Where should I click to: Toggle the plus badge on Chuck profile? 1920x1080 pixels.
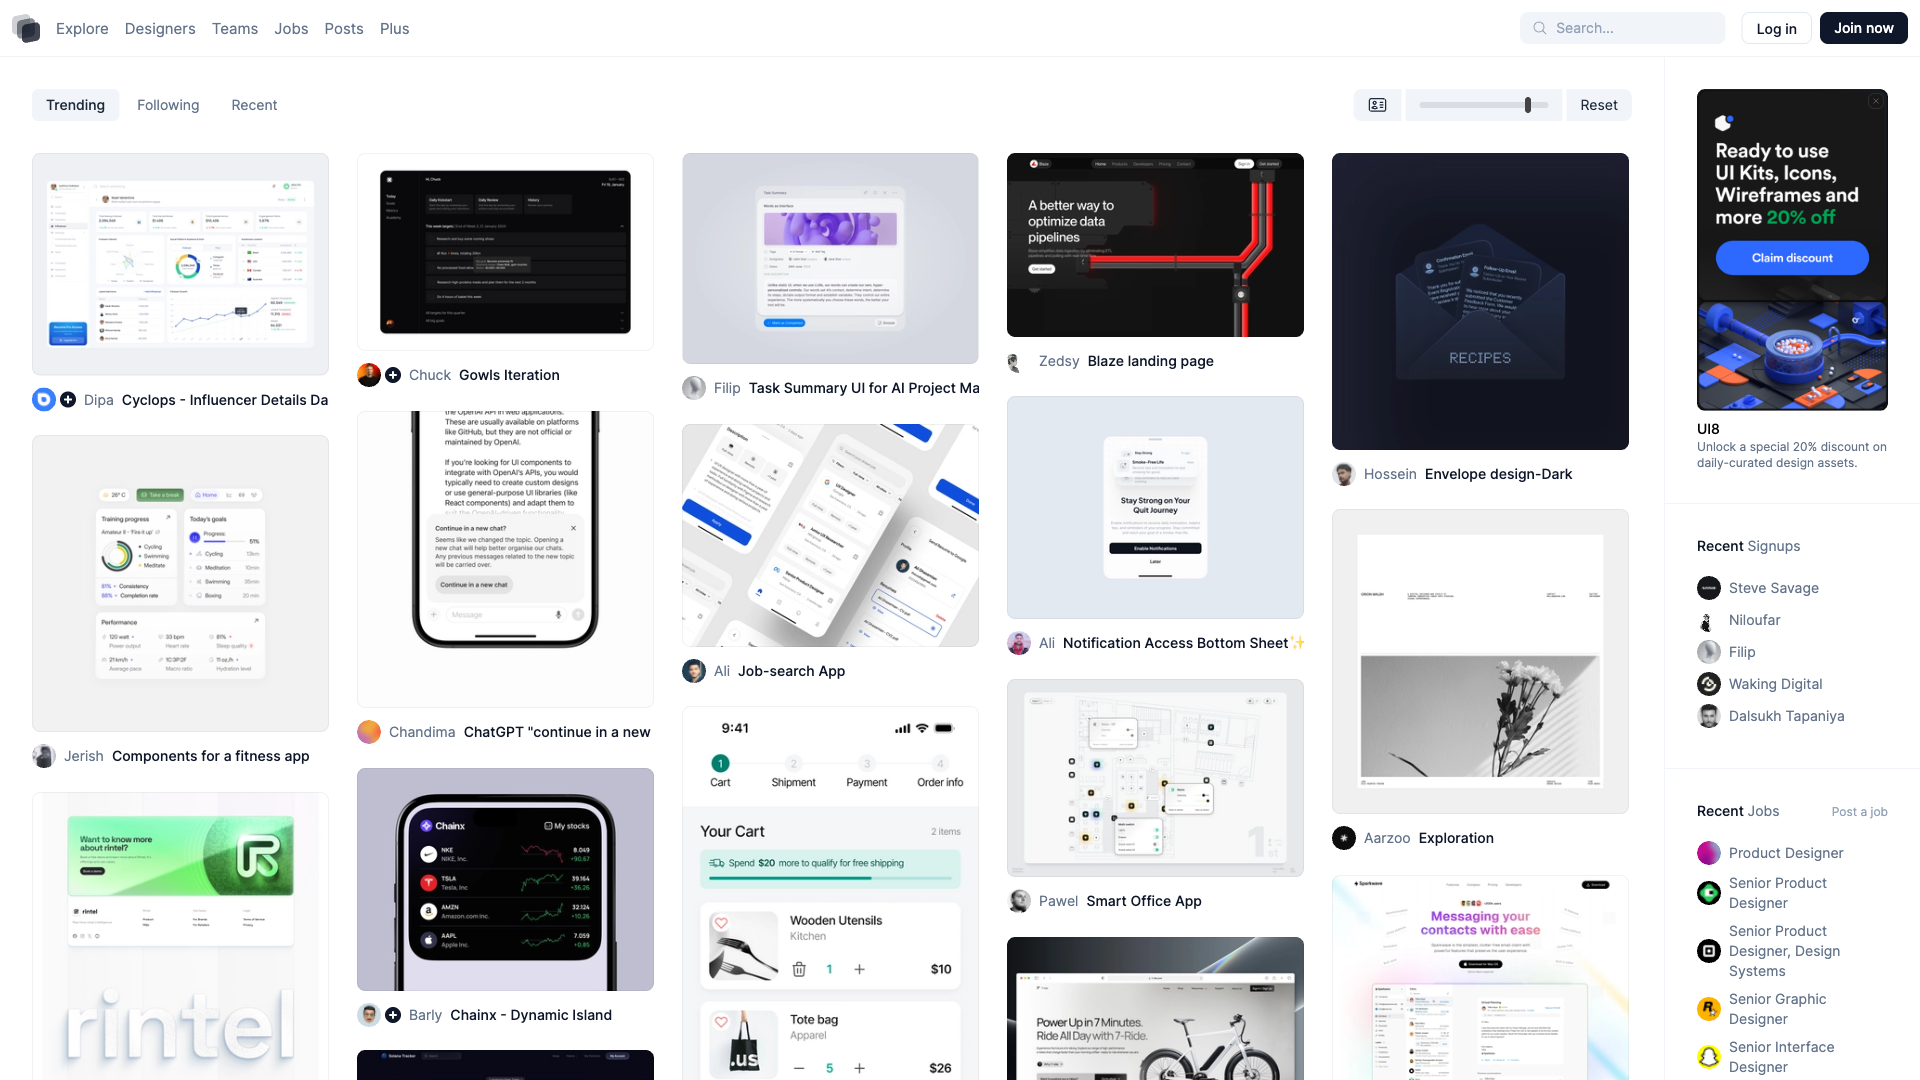[x=393, y=375]
